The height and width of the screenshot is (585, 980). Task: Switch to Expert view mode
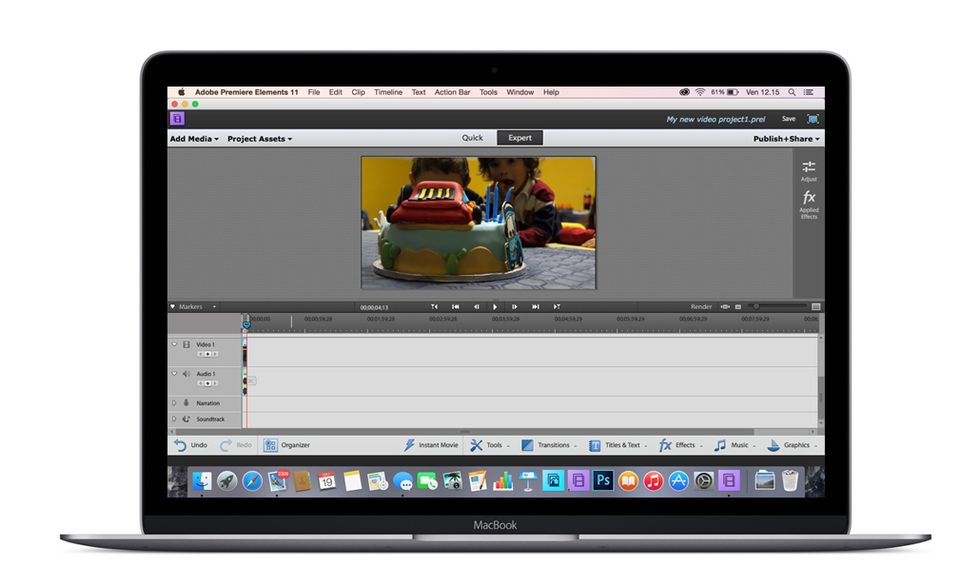519,138
